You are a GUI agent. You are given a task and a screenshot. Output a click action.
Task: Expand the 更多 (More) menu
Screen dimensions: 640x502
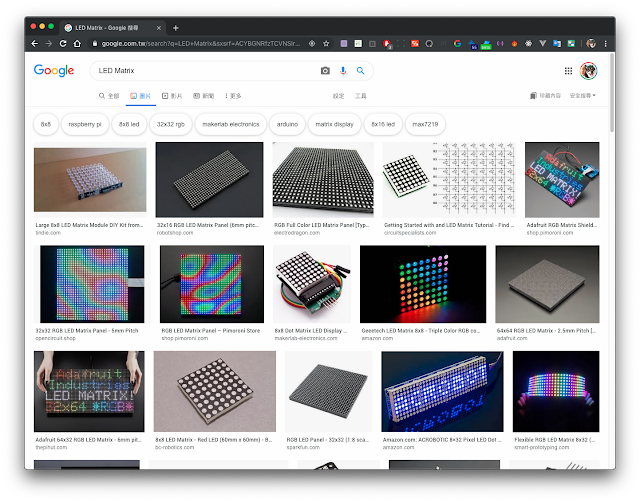tap(233, 96)
